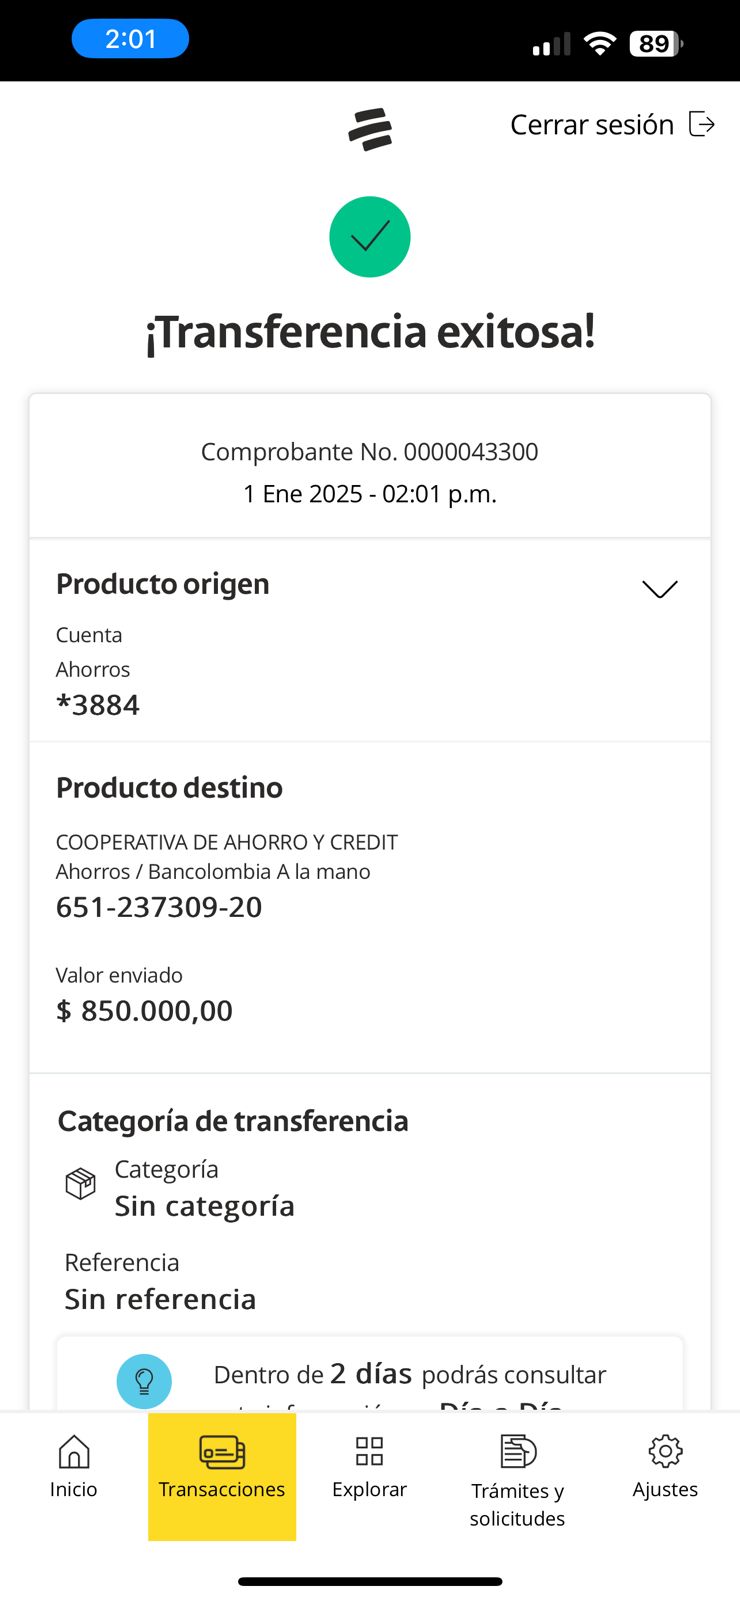Select the Sin categoría category value
740x1600 pixels.
point(205,1206)
